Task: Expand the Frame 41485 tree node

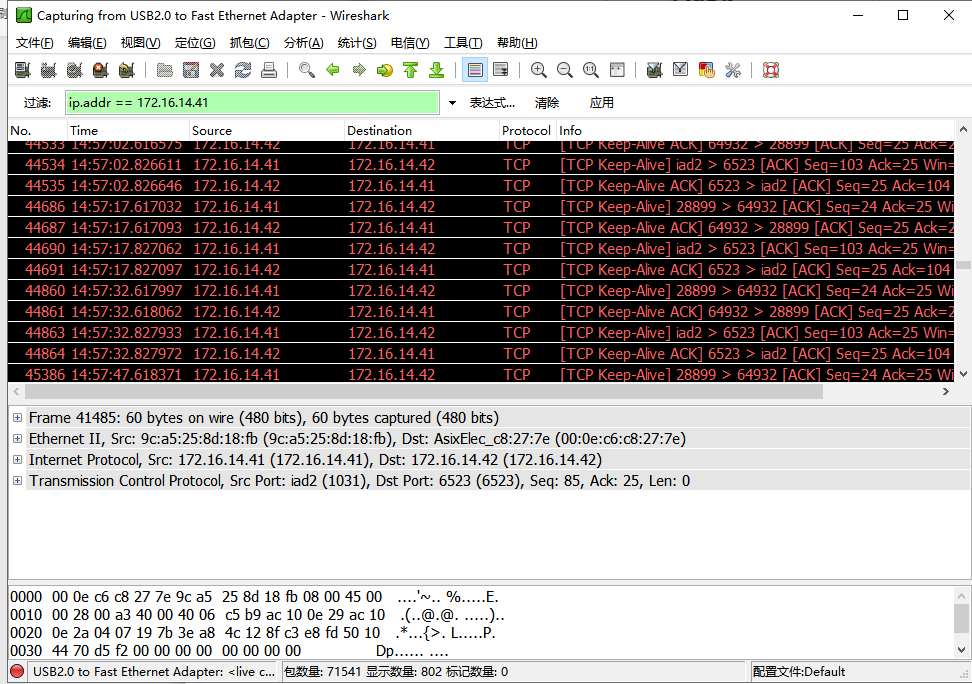Action: tap(17, 418)
